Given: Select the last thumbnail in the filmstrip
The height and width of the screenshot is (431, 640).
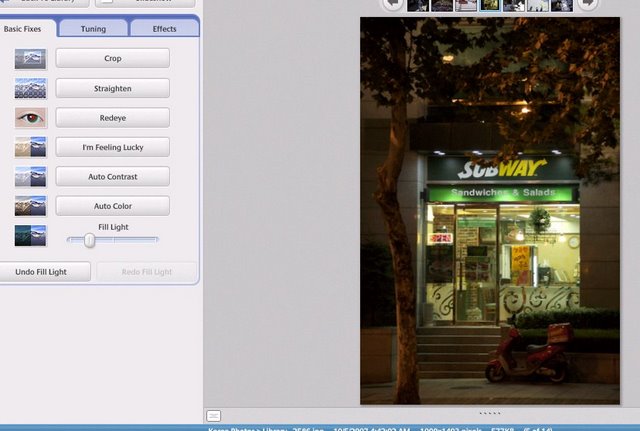Looking at the screenshot, I should point(562,5).
